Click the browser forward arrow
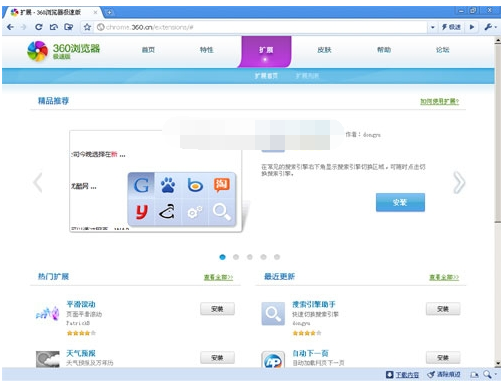The image size is (501, 383). pos(23,27)
